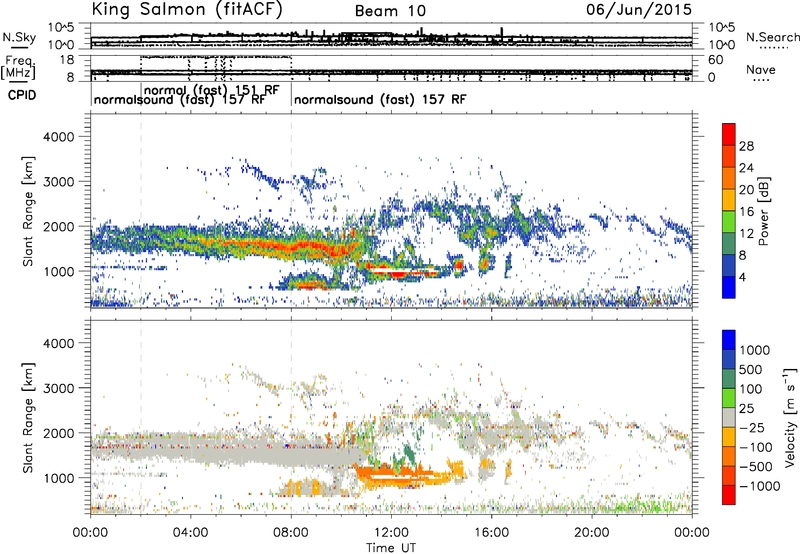This screenshot has height=554, width=800.
Task: Click the "20:00" time axis label
Action: 592,533
